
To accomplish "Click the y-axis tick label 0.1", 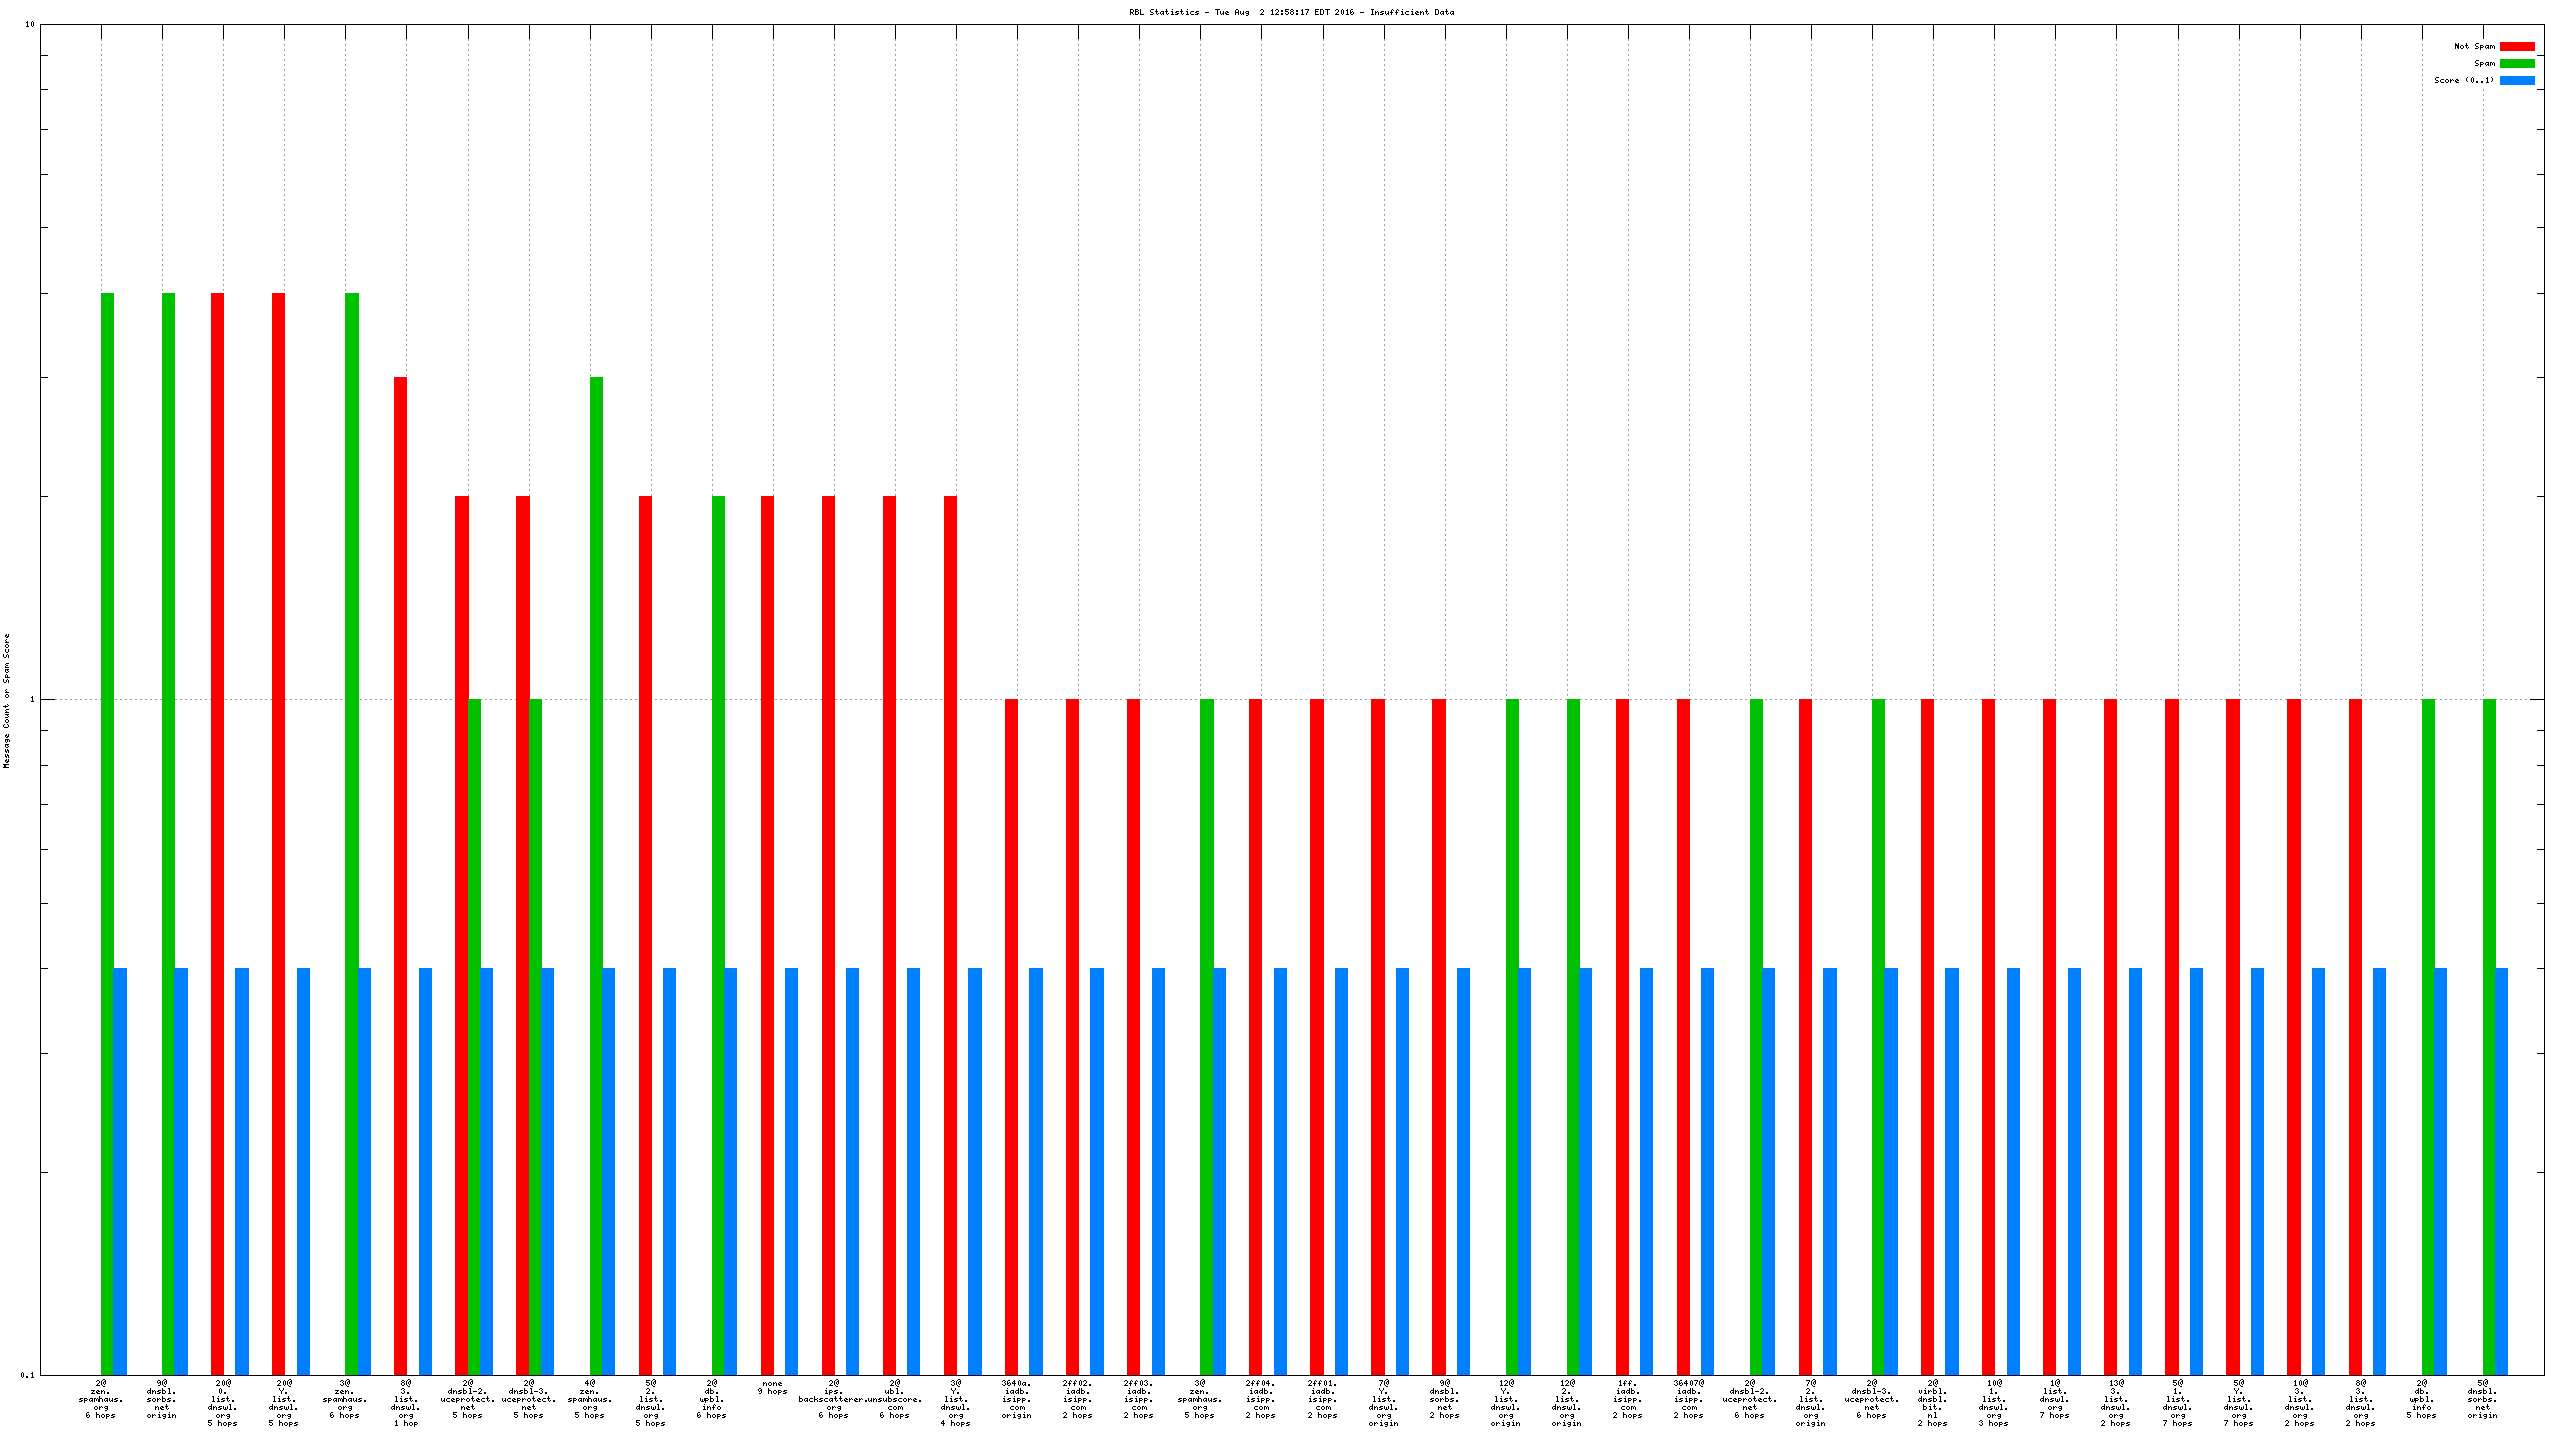I will (x=28, y=1375).
